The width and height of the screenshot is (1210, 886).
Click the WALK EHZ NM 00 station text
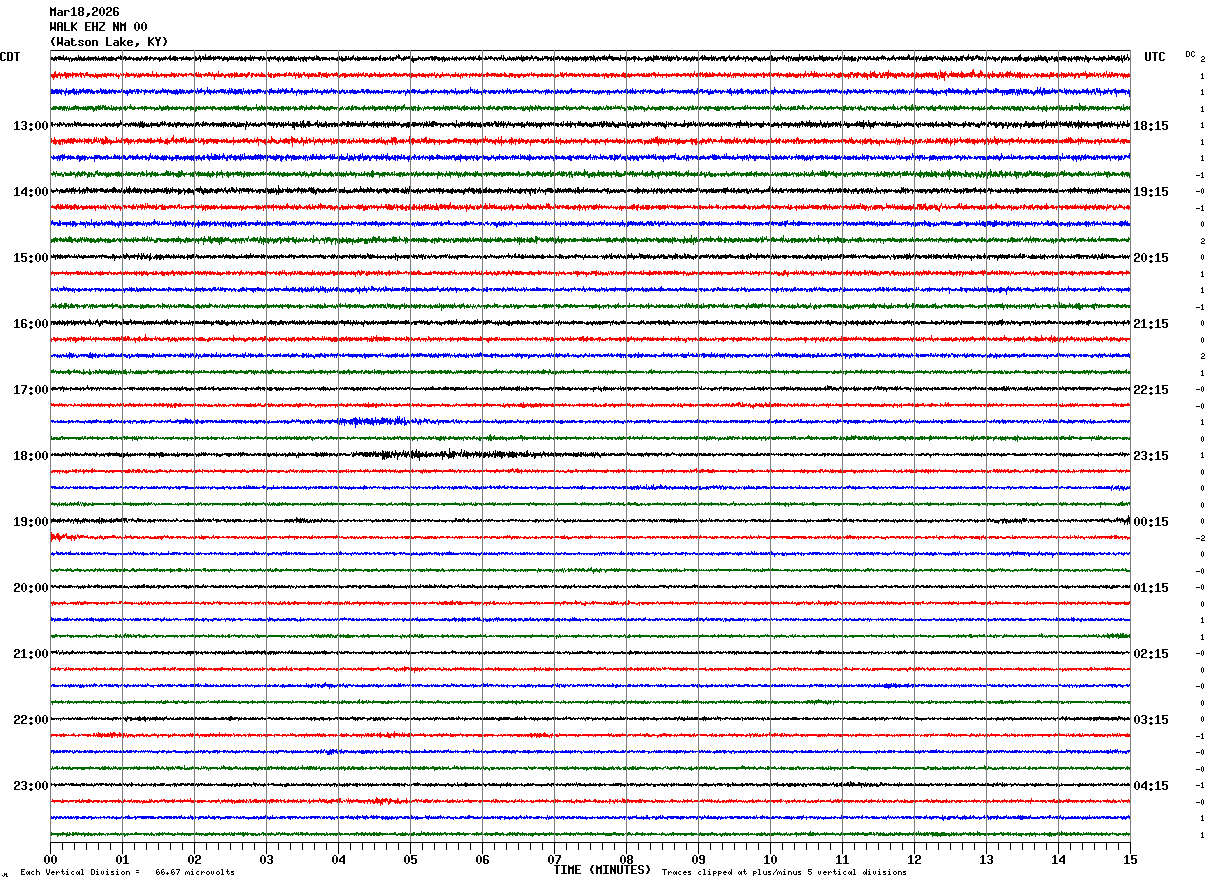[x=98, y=27]
